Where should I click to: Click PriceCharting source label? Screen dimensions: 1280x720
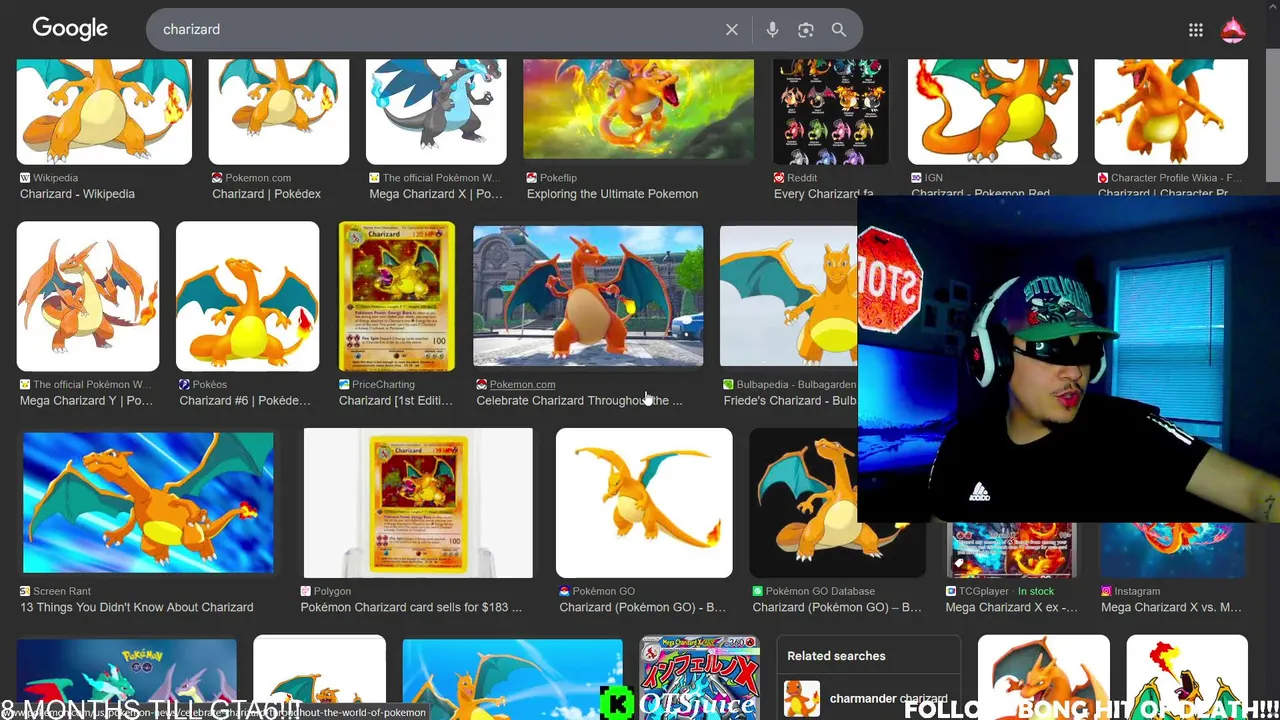click(376, 384)
